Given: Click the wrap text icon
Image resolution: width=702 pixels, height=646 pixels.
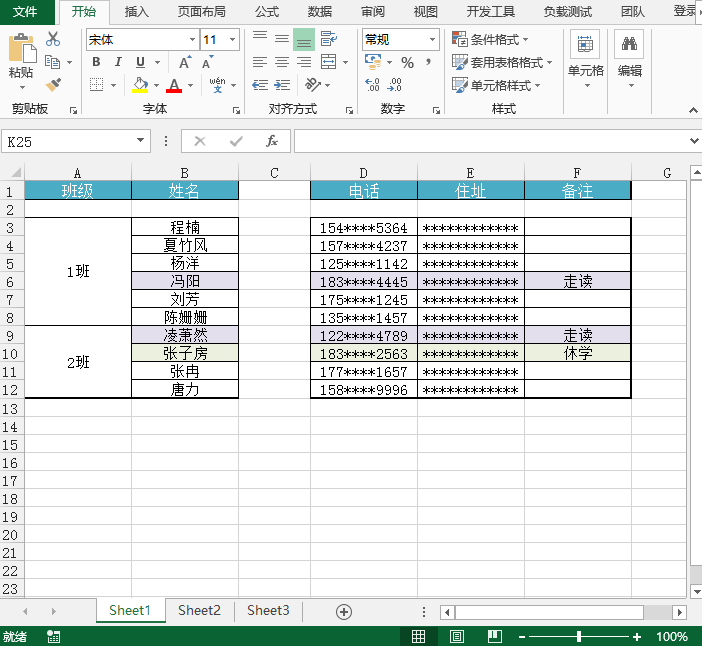Looking at the screenshot, I should (329, 39).
